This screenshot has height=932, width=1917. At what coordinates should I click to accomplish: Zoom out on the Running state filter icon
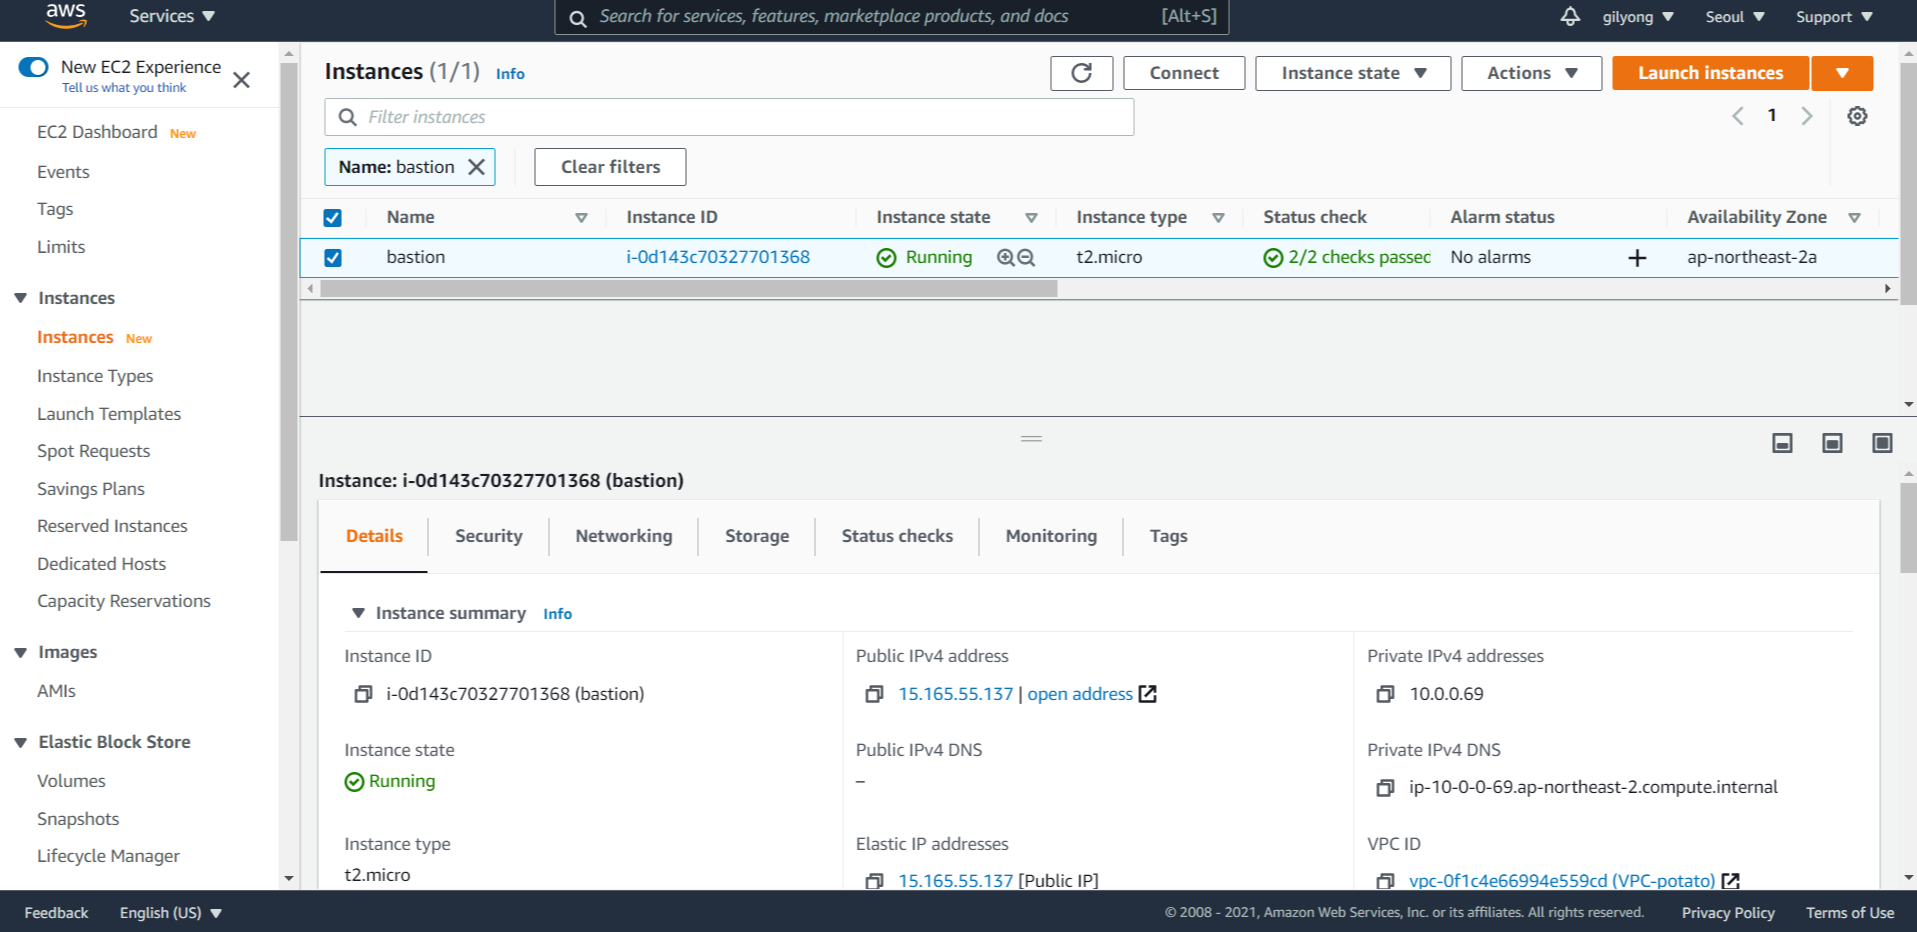tap(1026, 258)
